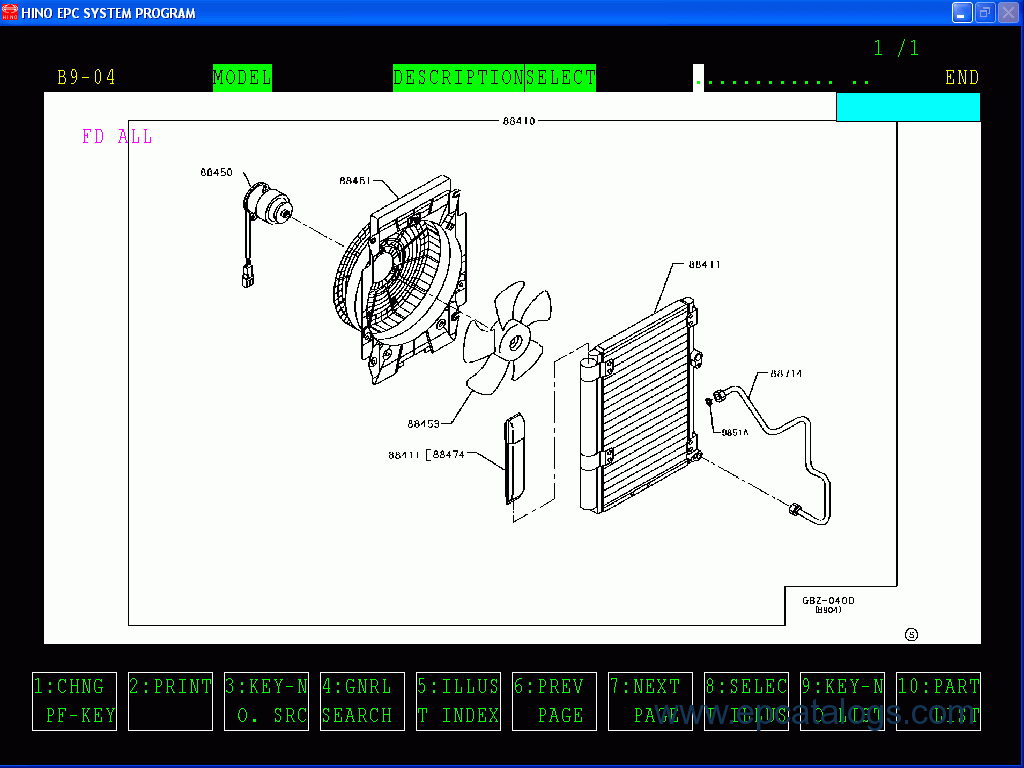Click the GBZ-040D illustration code

tap(828, 601)
